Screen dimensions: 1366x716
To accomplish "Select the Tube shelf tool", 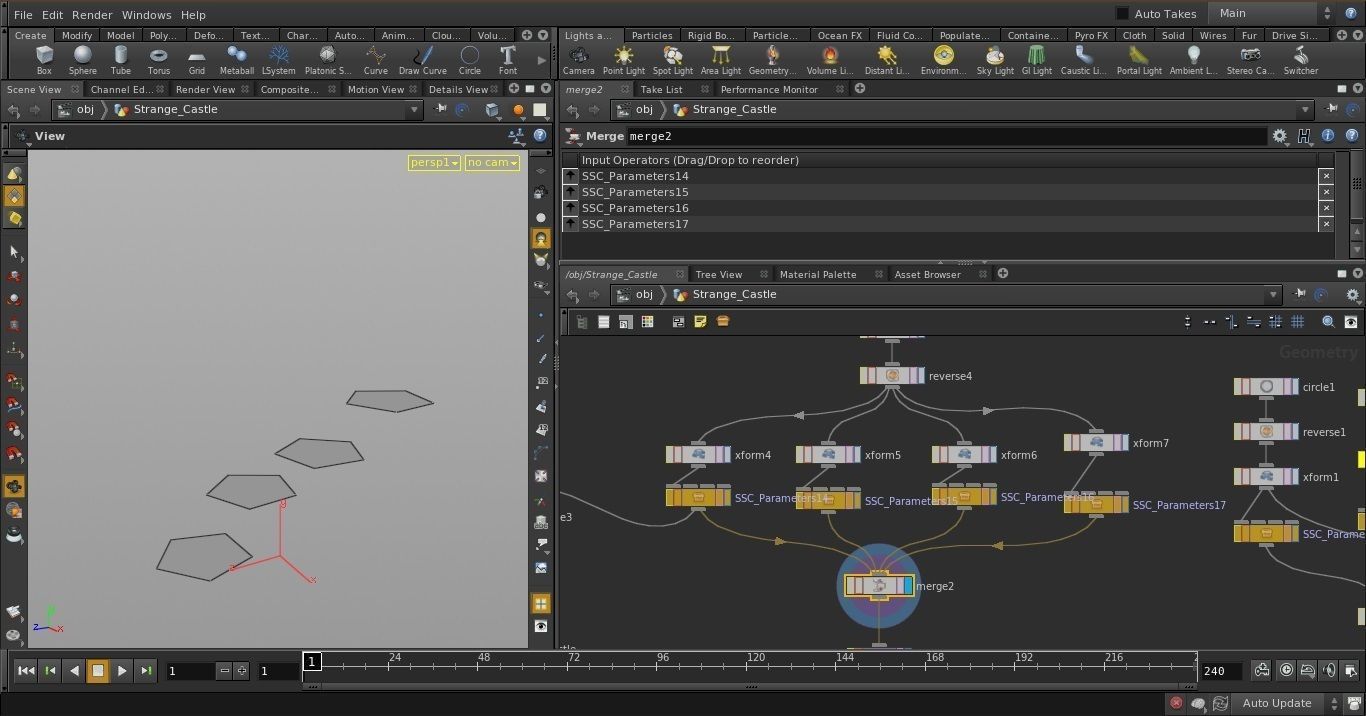I will tap(121, 60).
